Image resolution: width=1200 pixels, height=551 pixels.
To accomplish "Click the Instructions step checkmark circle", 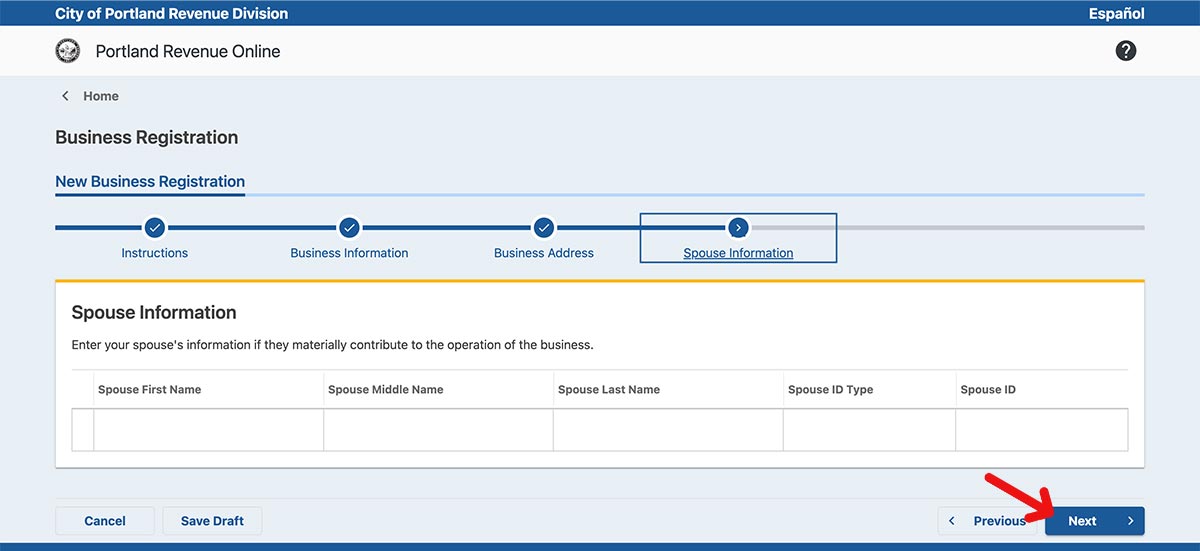I will tap(155, 227).
